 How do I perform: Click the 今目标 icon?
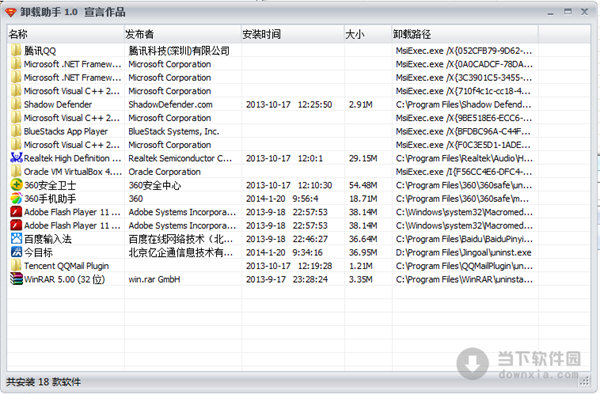pyautogui.click(x=16, y=252)
